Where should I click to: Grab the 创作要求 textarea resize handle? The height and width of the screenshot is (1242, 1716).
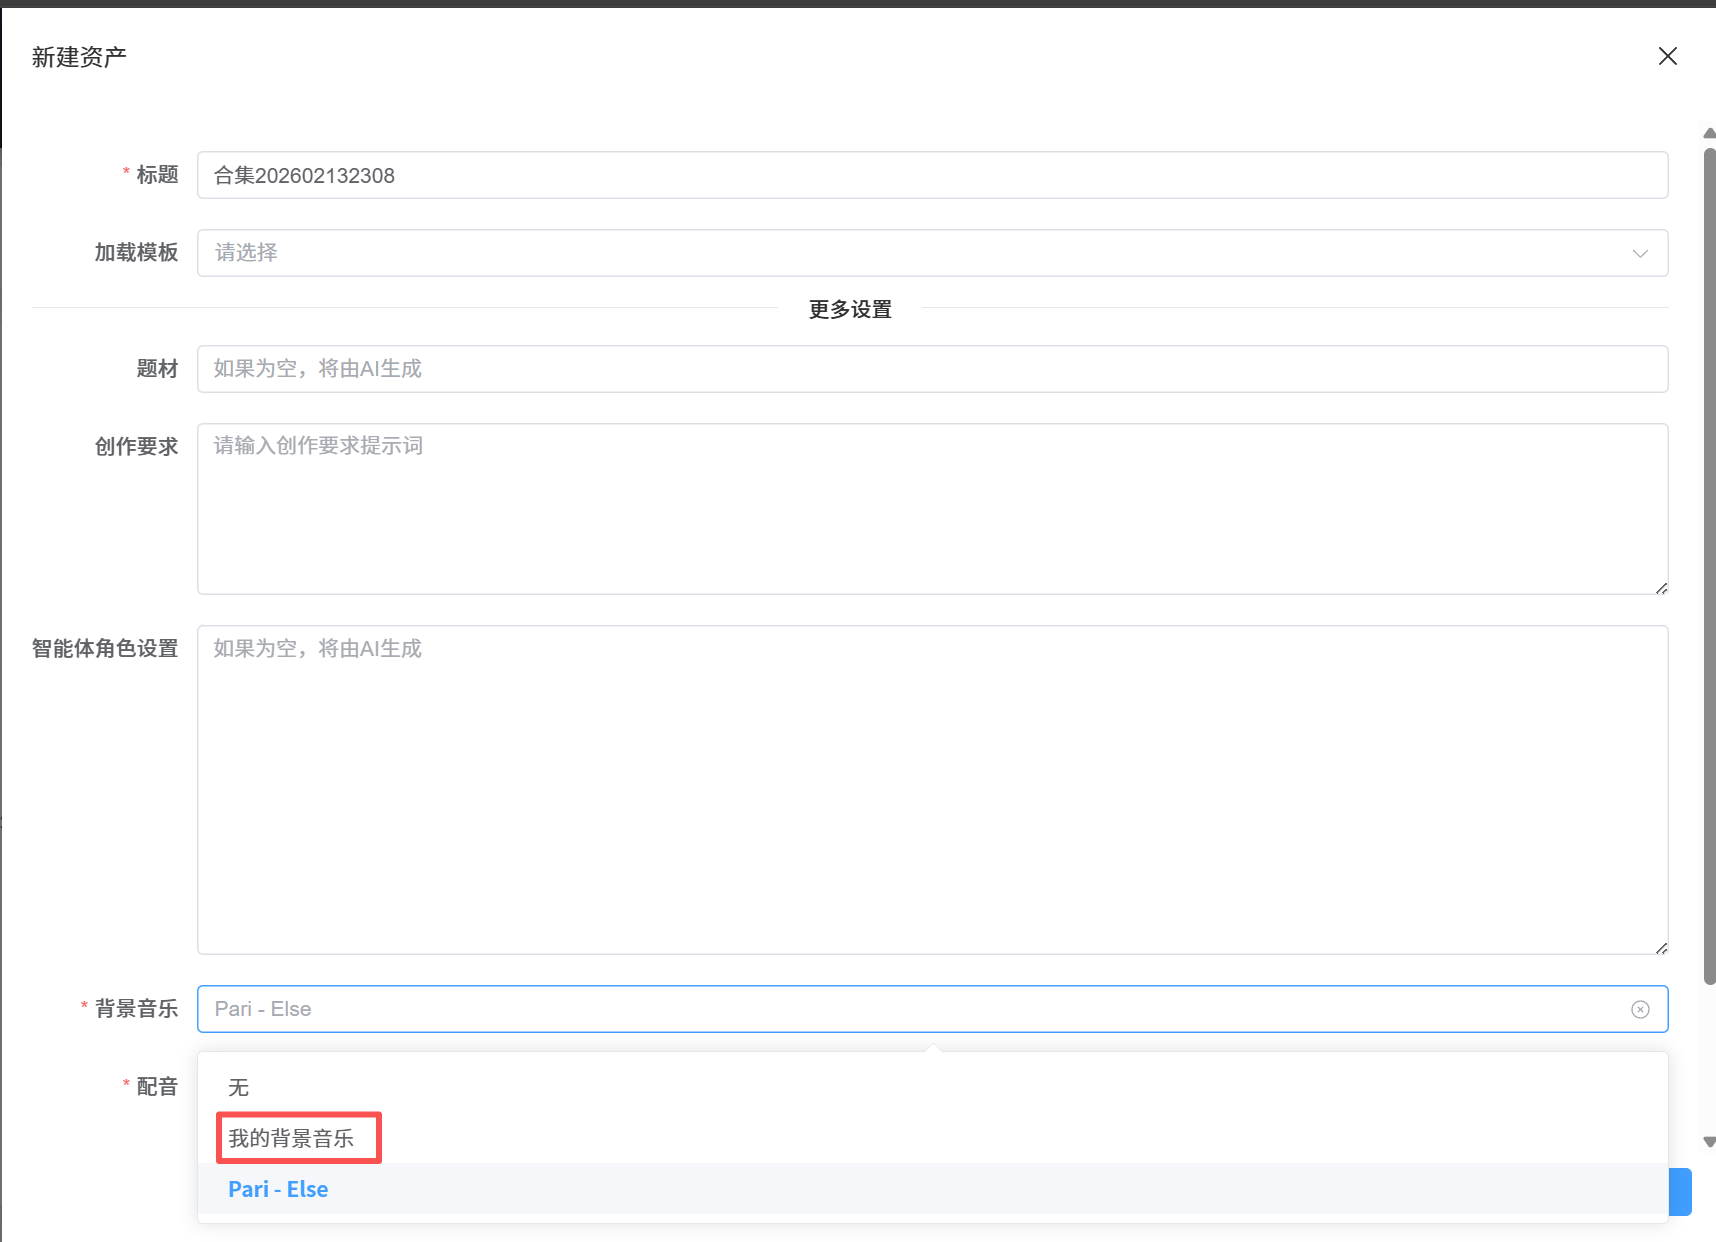(1661, 588)
